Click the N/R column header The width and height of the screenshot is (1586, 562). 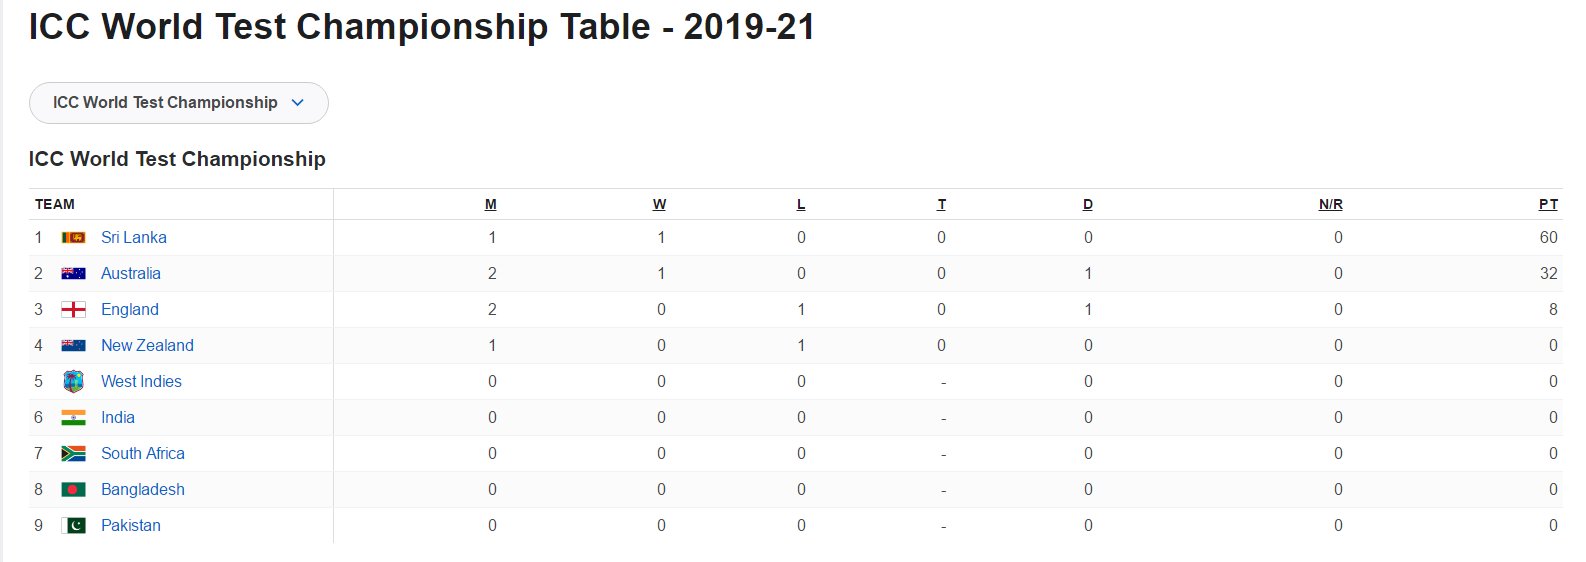[x=1331, y=205]
